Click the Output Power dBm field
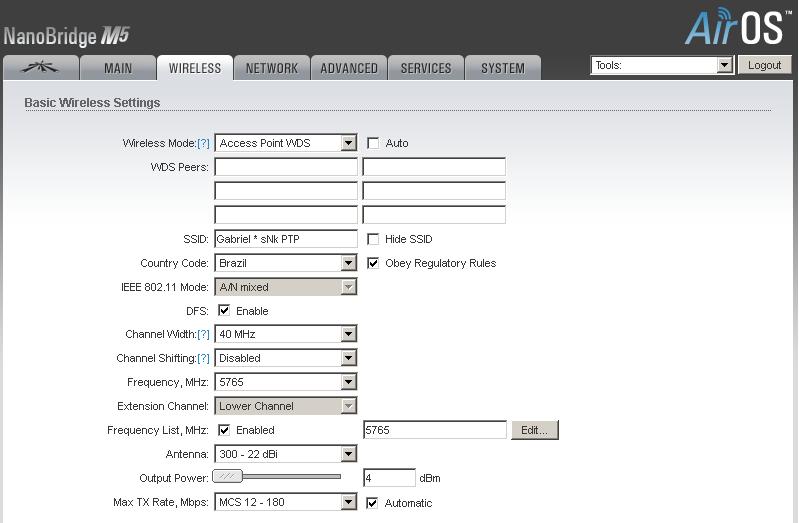 click(389, 478)
